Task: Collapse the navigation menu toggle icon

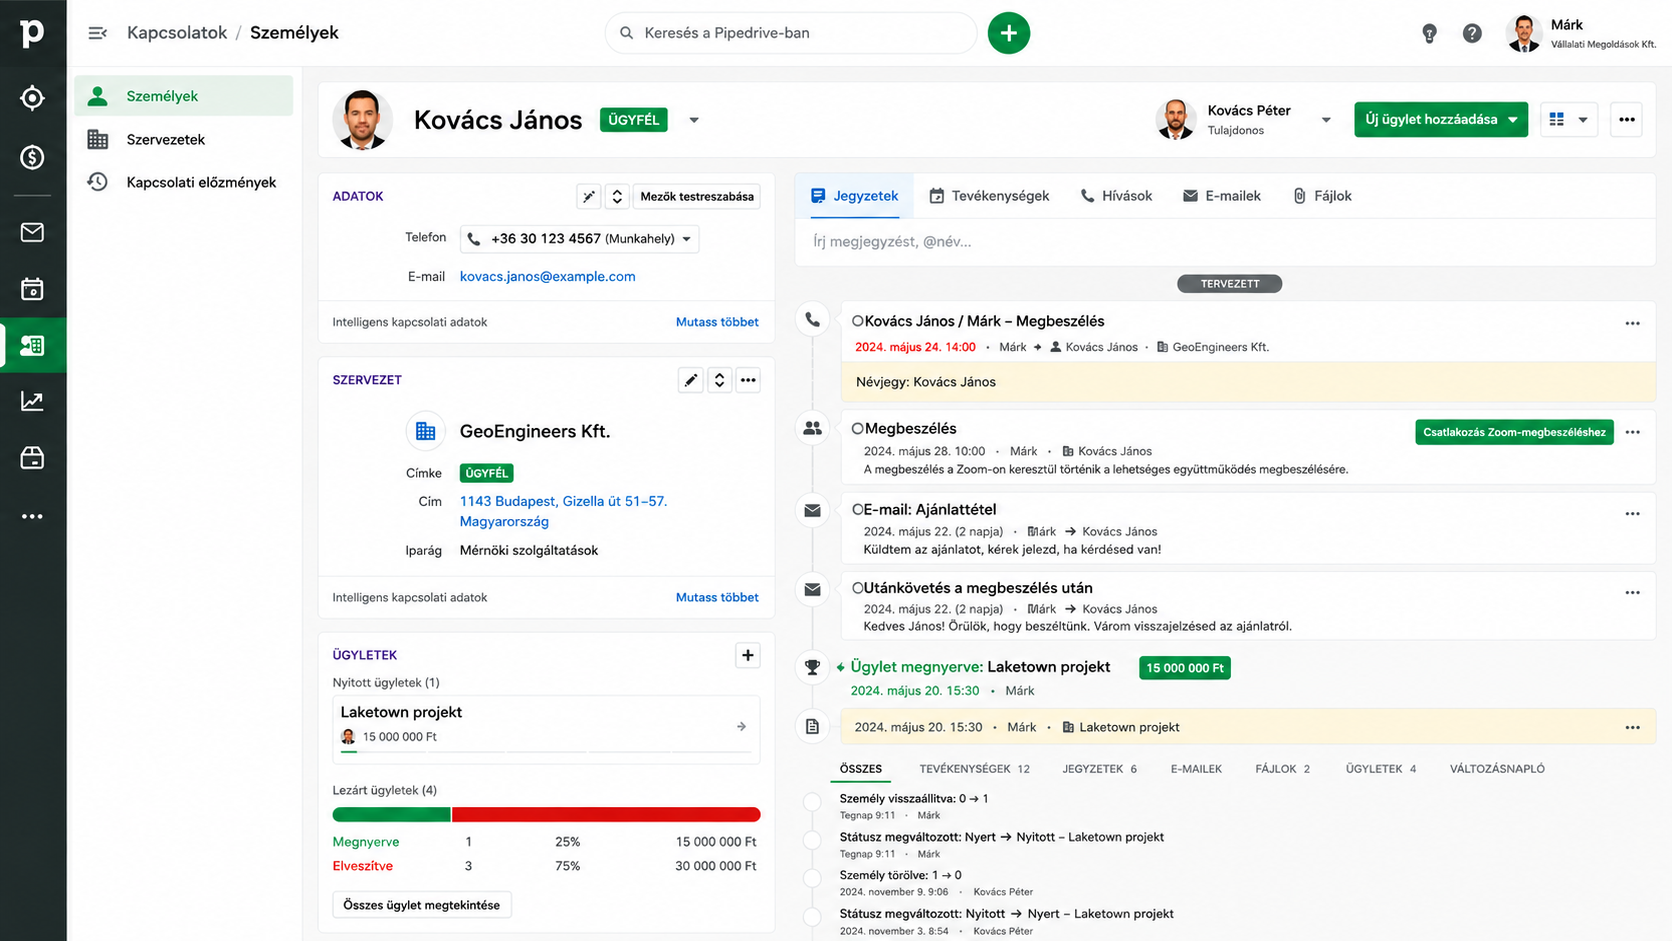Action: pos(97,33)
